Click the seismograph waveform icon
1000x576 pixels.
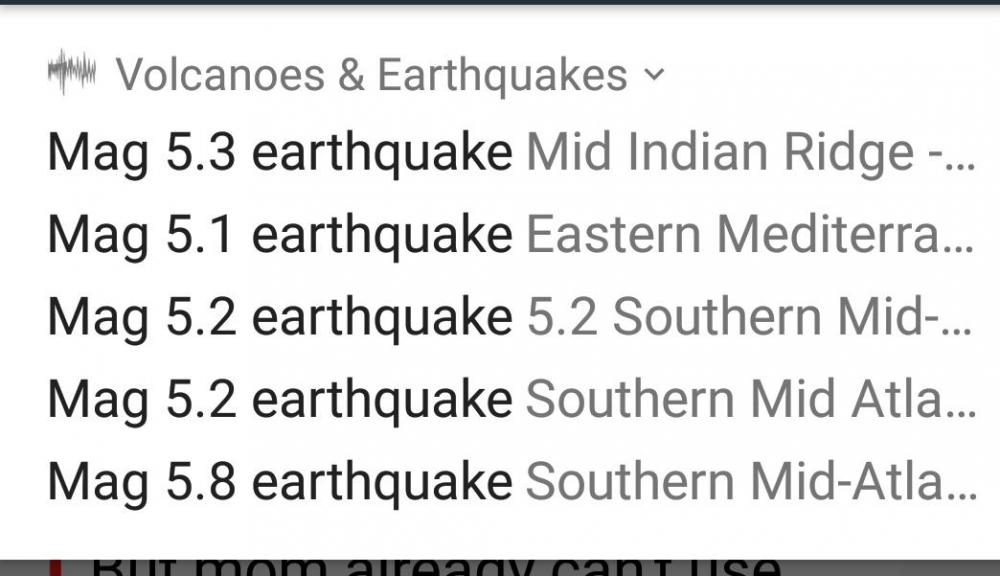pos(72,73)
